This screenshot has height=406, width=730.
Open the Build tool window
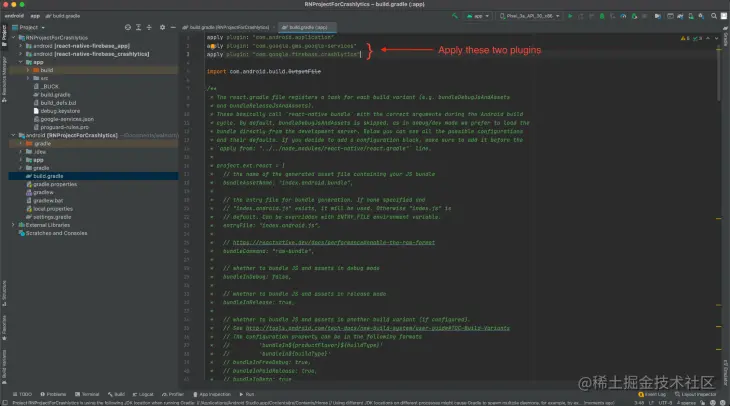116,394
